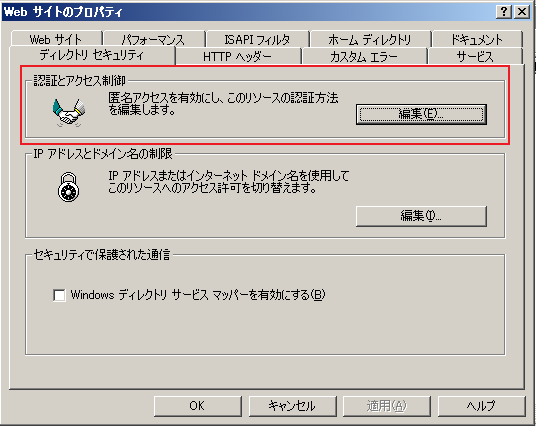Viewport: 536px width, 426px height.
Task: Select the ディレクトリ セキュリティ tab
Action: (x=92, y=55)
